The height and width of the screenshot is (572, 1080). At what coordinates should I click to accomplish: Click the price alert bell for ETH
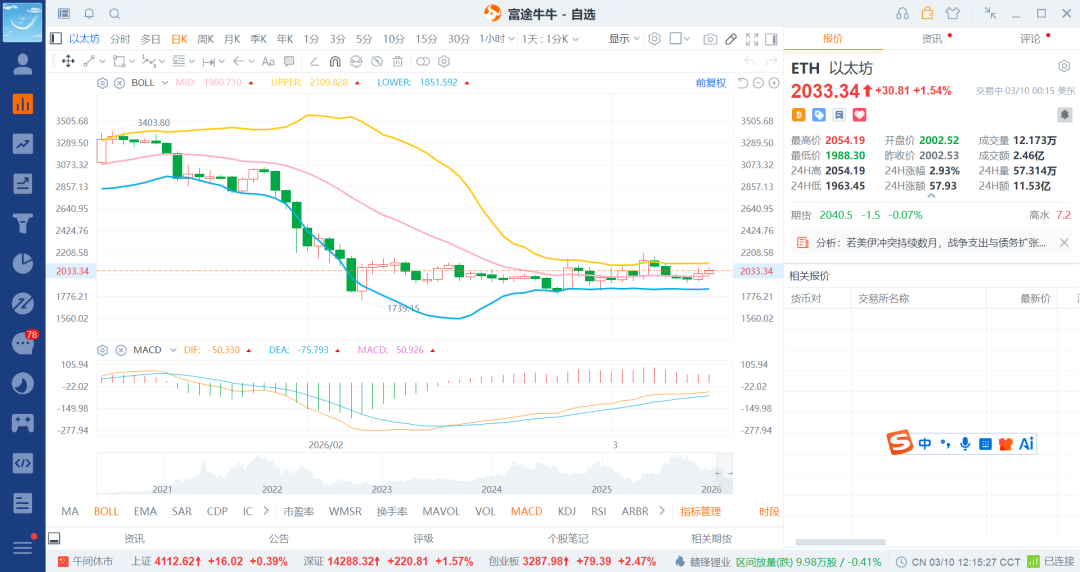tap(1064, 114)
